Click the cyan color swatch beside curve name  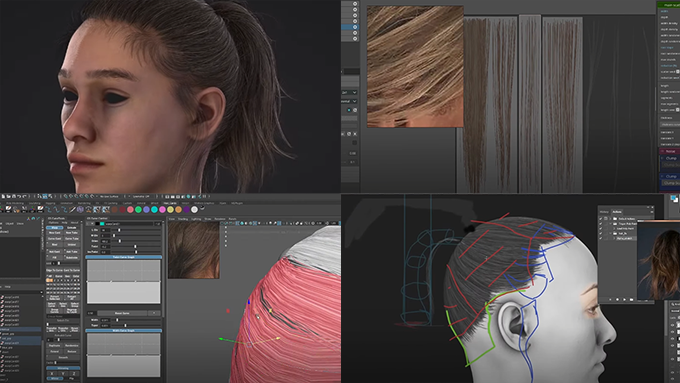(102, 224)
